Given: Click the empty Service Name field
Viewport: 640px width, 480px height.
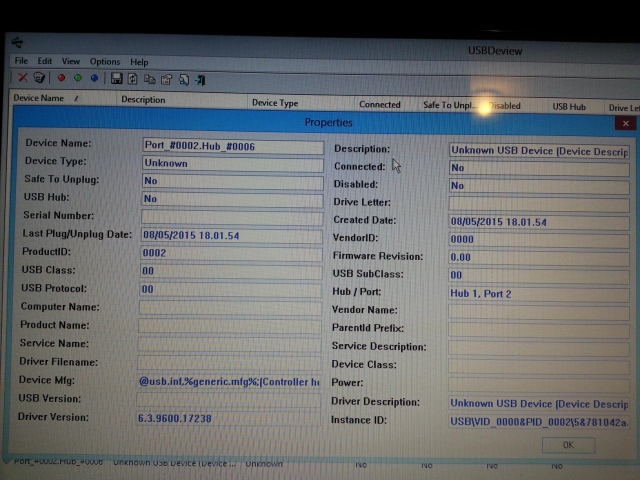Looking at the screenshot, I should (x=229, y=344).
